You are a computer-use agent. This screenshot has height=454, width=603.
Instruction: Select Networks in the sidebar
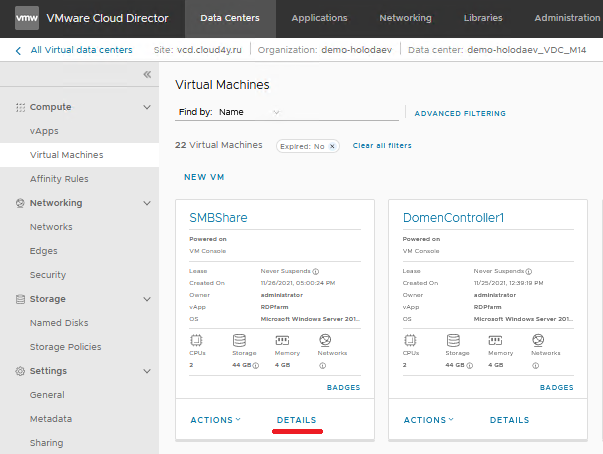(51, 227)
